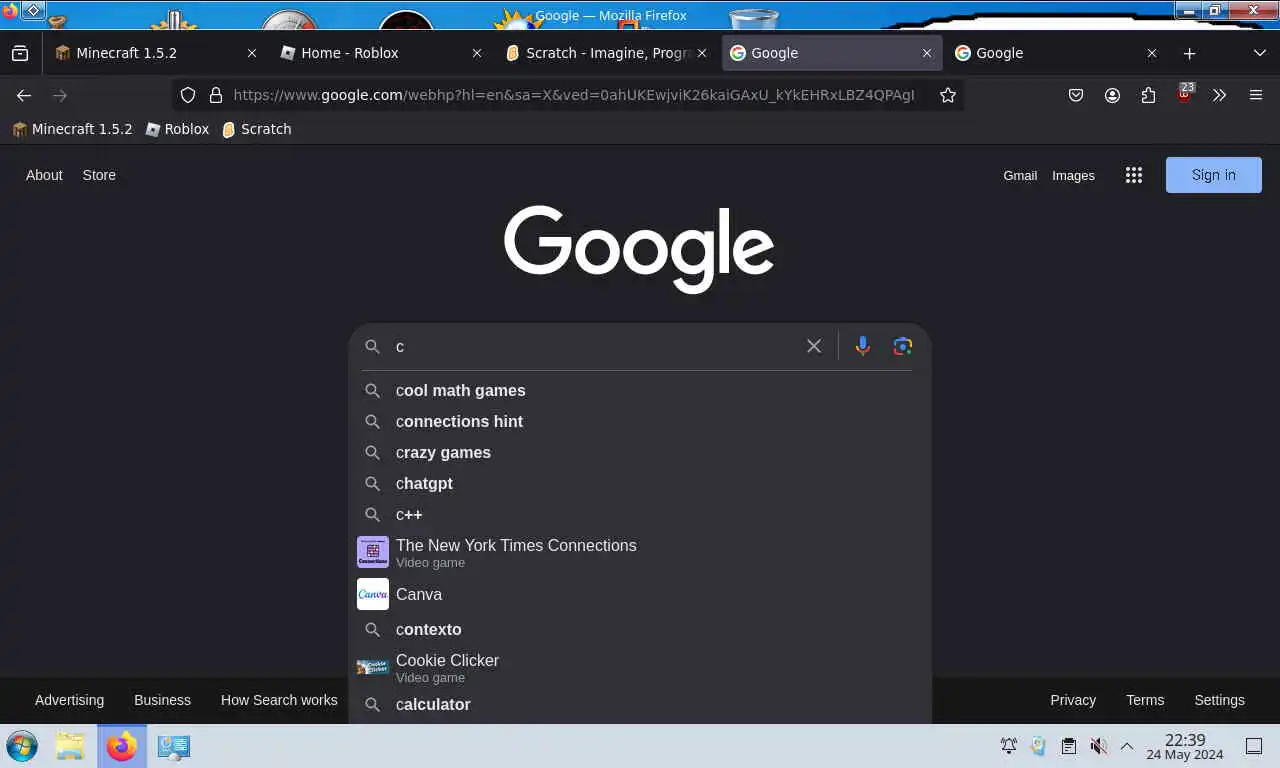This screenshot has width=1280, height=768.
Task: Open the Images link
Action: pos(1073,175)
